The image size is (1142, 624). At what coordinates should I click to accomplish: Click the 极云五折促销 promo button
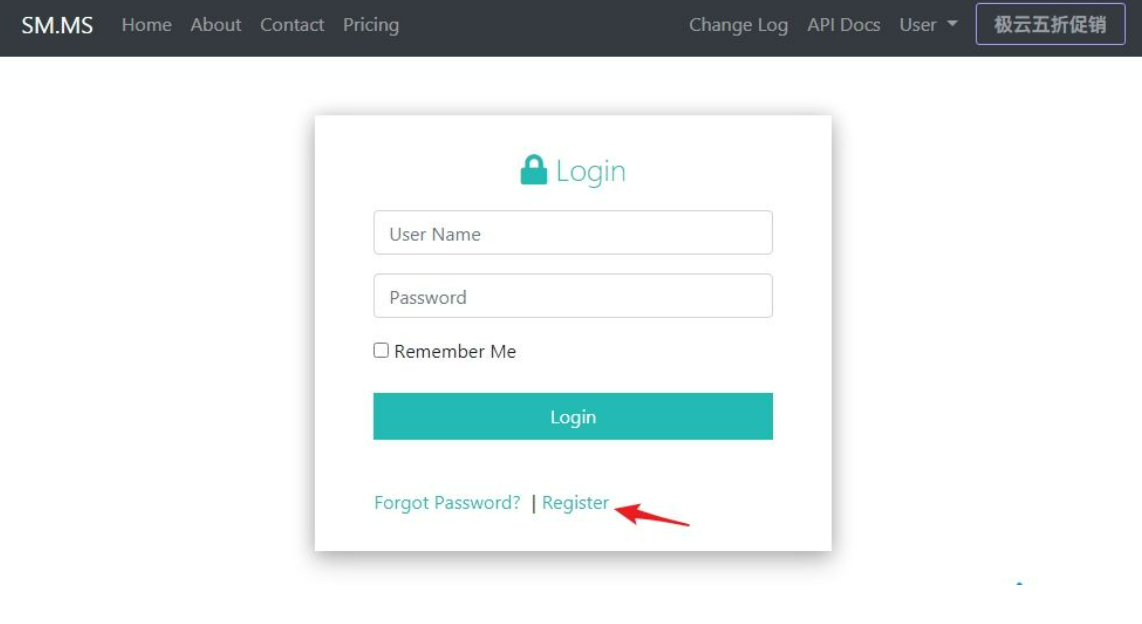coord(1050,25)
